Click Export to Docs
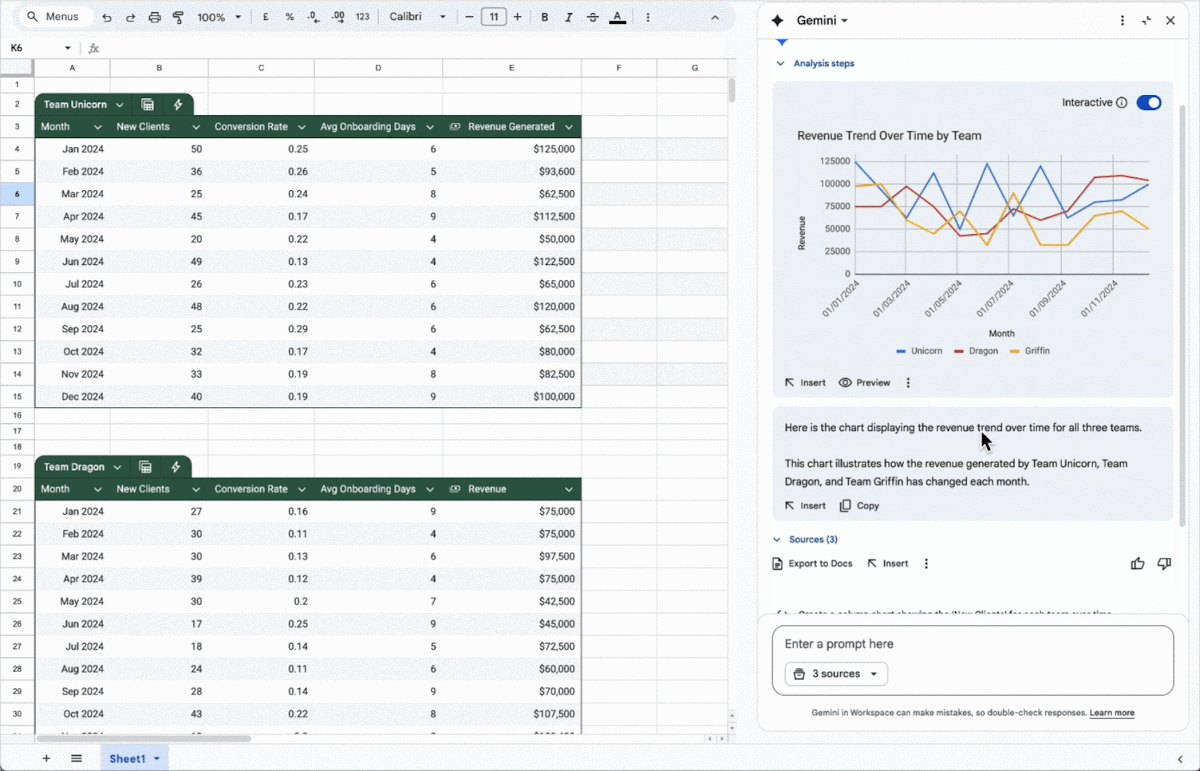 point(812,564)
